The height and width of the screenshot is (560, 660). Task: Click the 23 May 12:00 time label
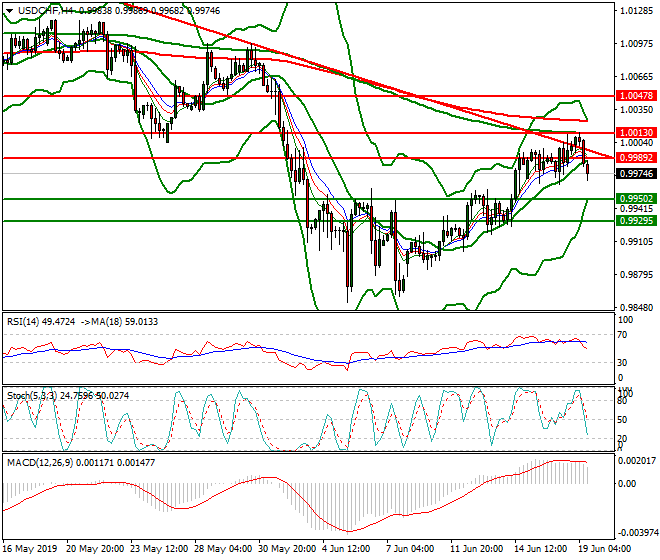tap(159, 549)
